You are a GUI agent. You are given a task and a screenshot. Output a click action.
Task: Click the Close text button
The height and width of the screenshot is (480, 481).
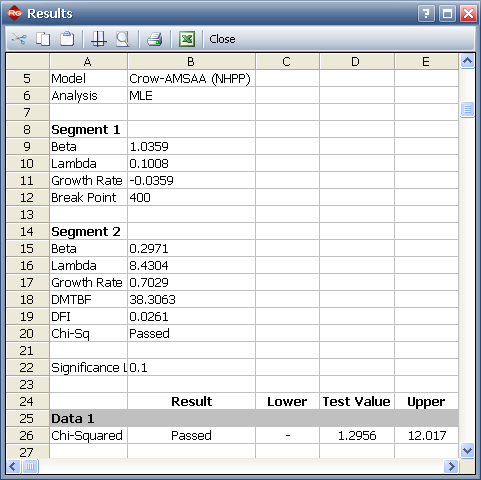(x=222, y=39)
